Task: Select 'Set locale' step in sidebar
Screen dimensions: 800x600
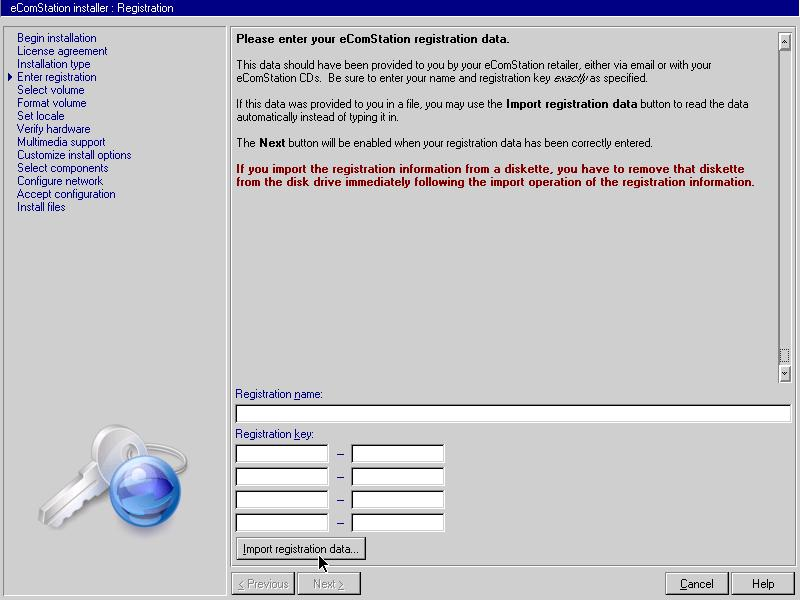Action: (x=41, y=116)
